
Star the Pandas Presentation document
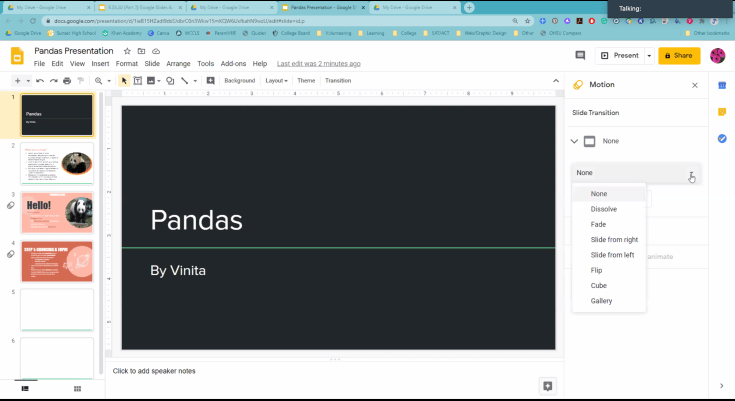click(x=127, y=51)
